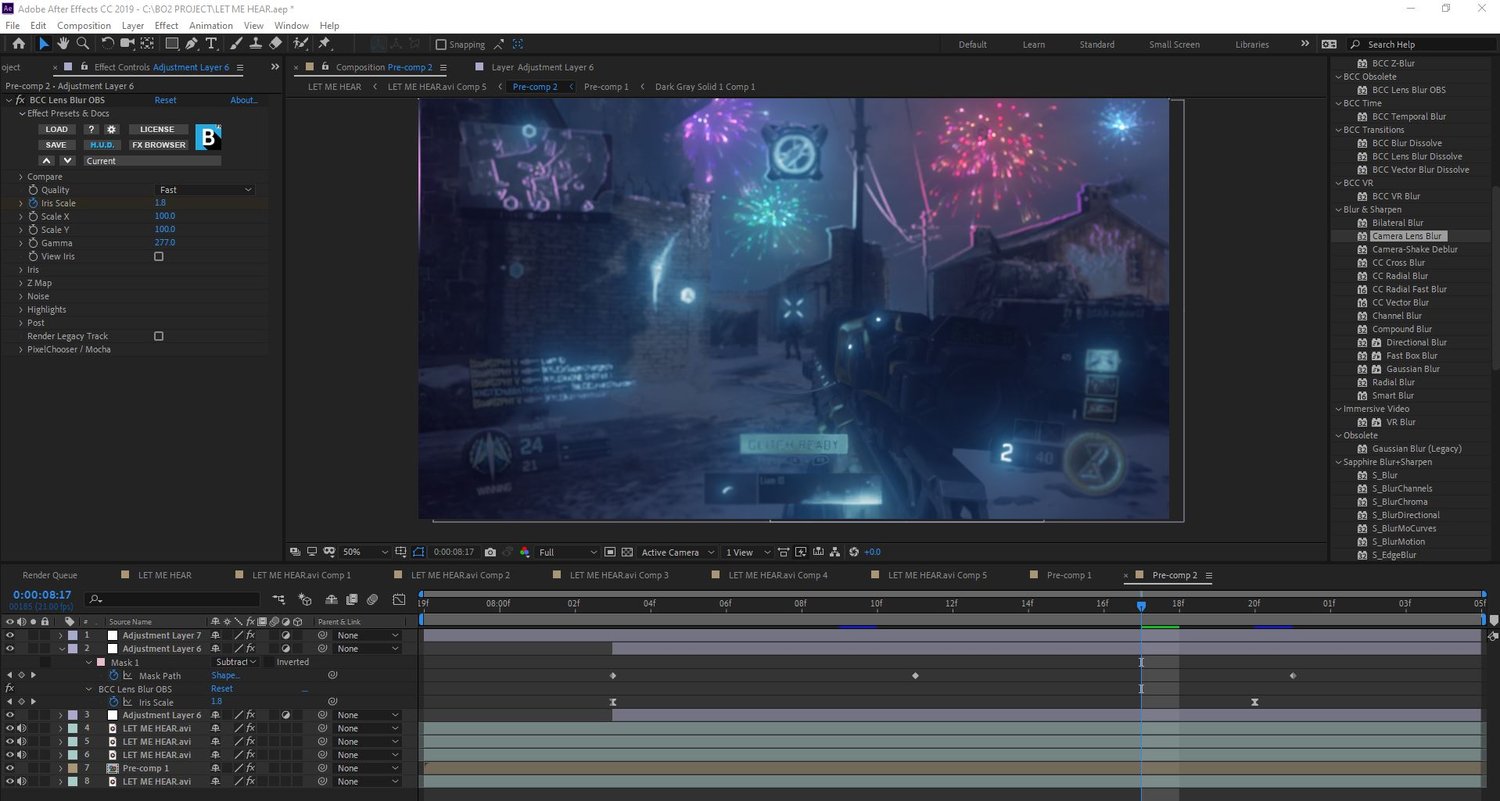Select the Zoom magnifier tool

coord(83,44)
